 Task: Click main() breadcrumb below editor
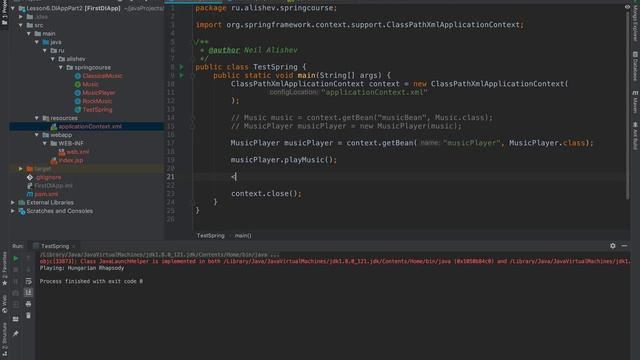pyautogui.click(x=243, y=236)
